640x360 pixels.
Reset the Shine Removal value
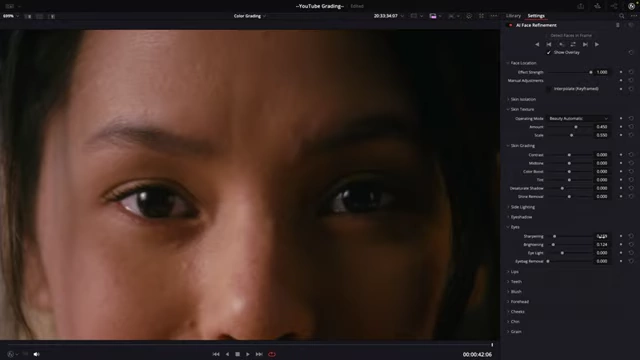click(x=631, y=197)
